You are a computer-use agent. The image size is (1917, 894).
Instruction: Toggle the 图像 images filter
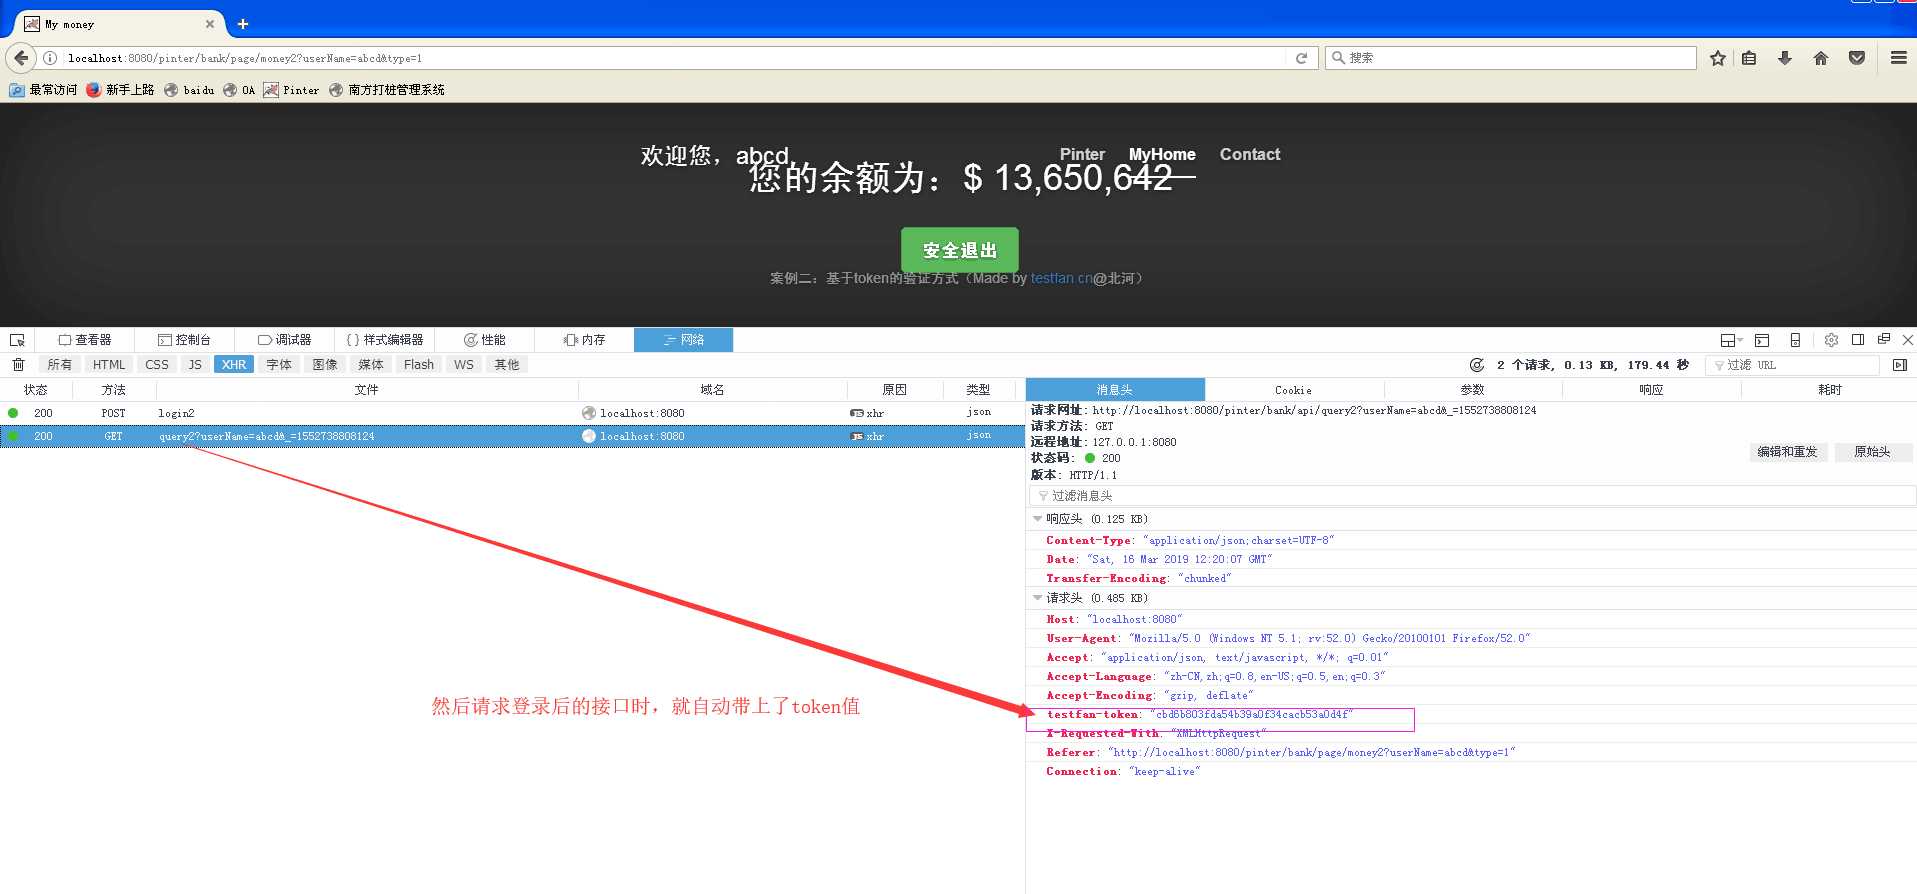click(x=325, y=365)
